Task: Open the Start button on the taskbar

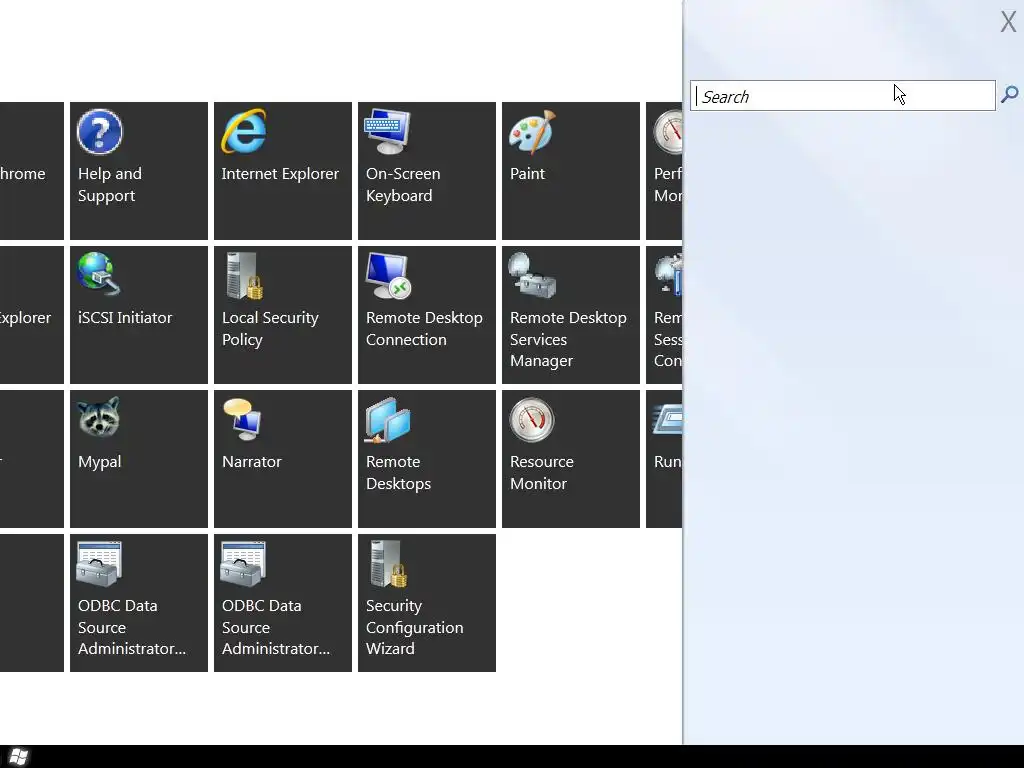Action: click(18, 757)
